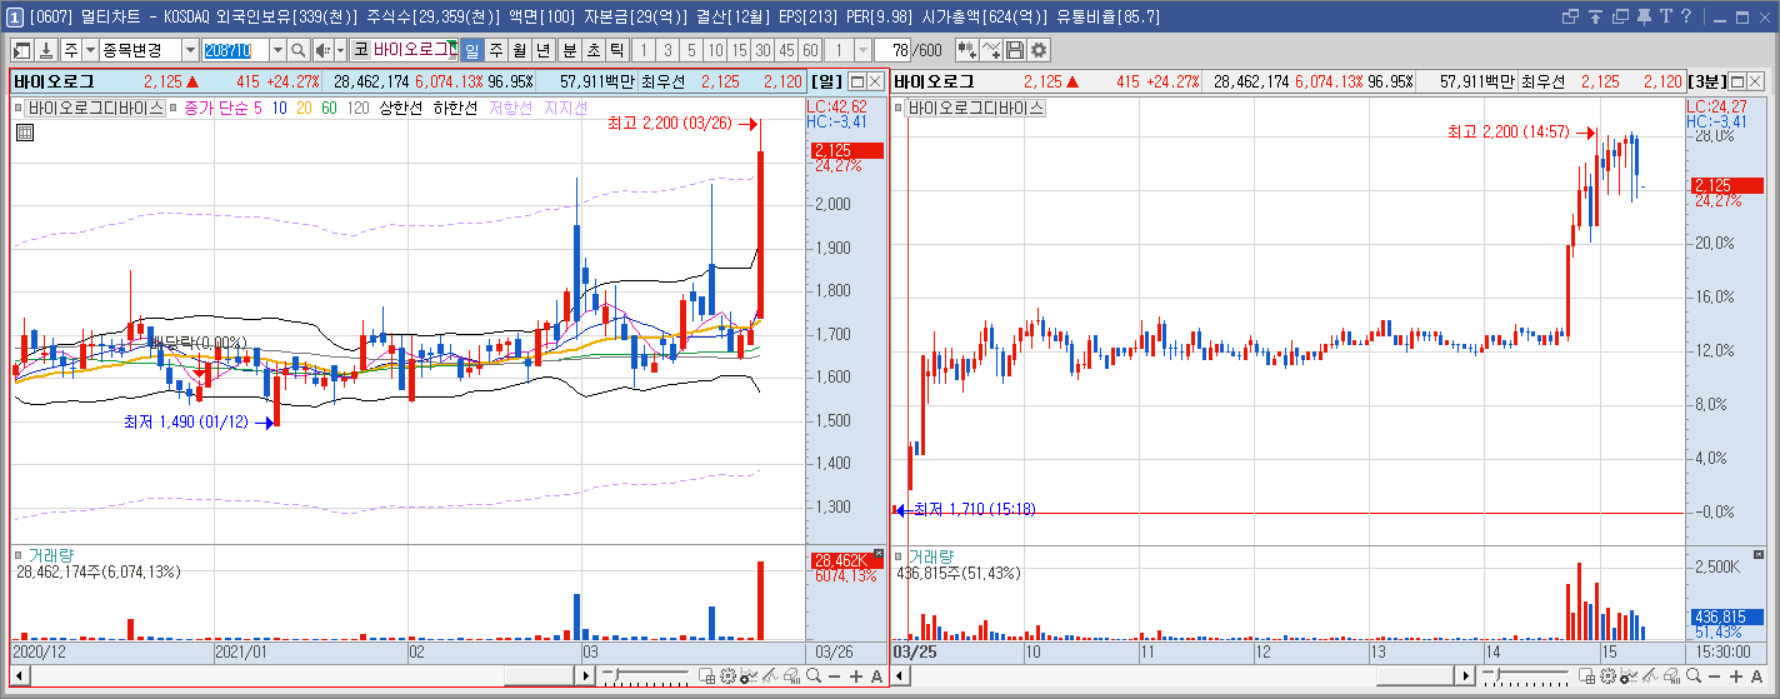Set interval to 30 in toolbar
The height and width of the screenshot is (699, 1780).
pyautogui.click(x=763, y=50)
